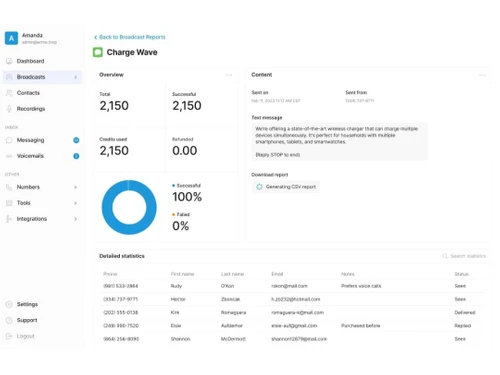Select Broadcasts in the sidebar
Image resolution: width=500 pixels, height=375 pixels.
[x=42, y=77]
